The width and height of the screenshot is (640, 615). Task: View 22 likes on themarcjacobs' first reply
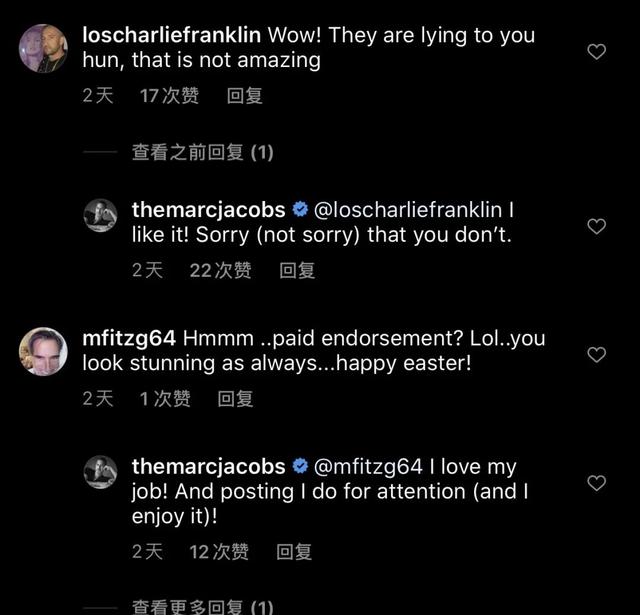click(220, 270)
